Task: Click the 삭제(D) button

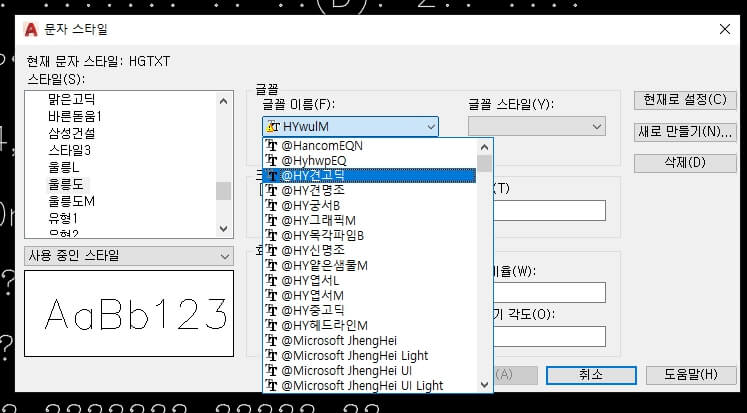Action: 685,163
